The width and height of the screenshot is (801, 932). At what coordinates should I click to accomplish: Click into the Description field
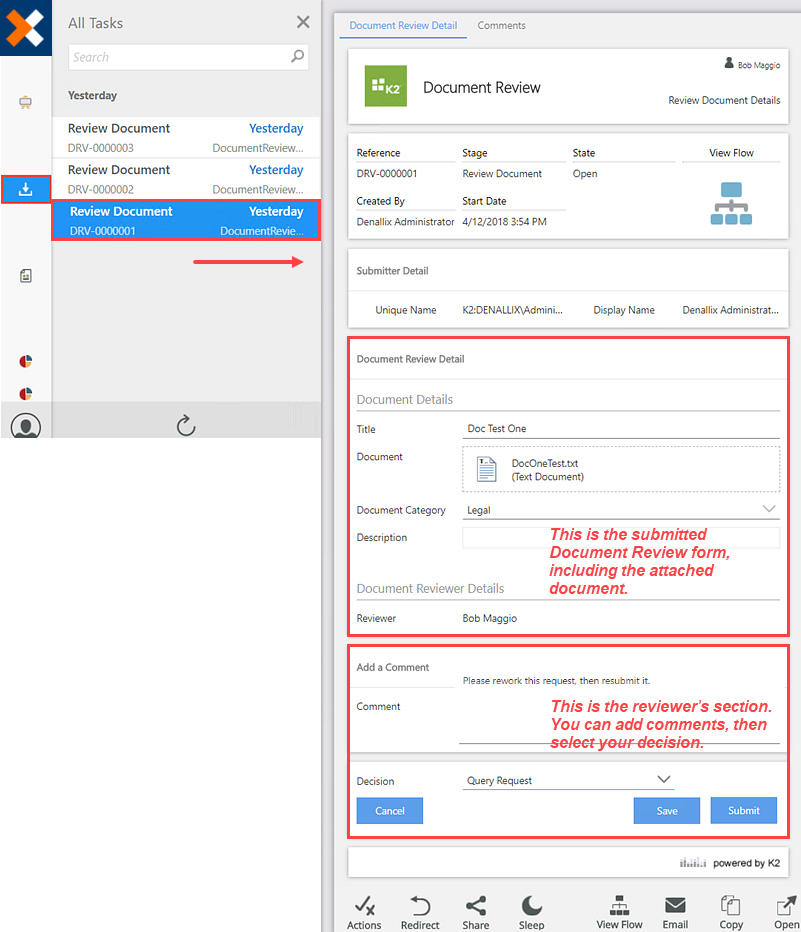pyautogui.click(x=621, y=537)
